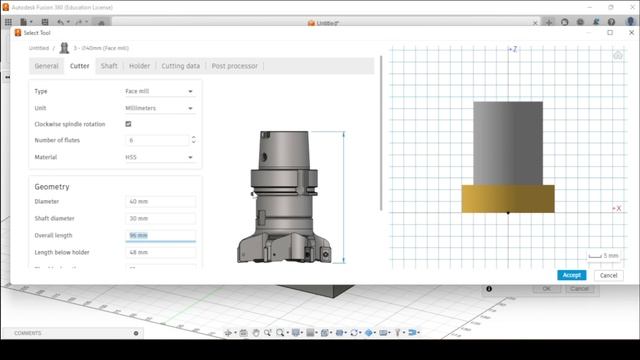Screen dimensions: 640x360
Task: Switch to the Cutter tab
Action: [x=80, y=66]
